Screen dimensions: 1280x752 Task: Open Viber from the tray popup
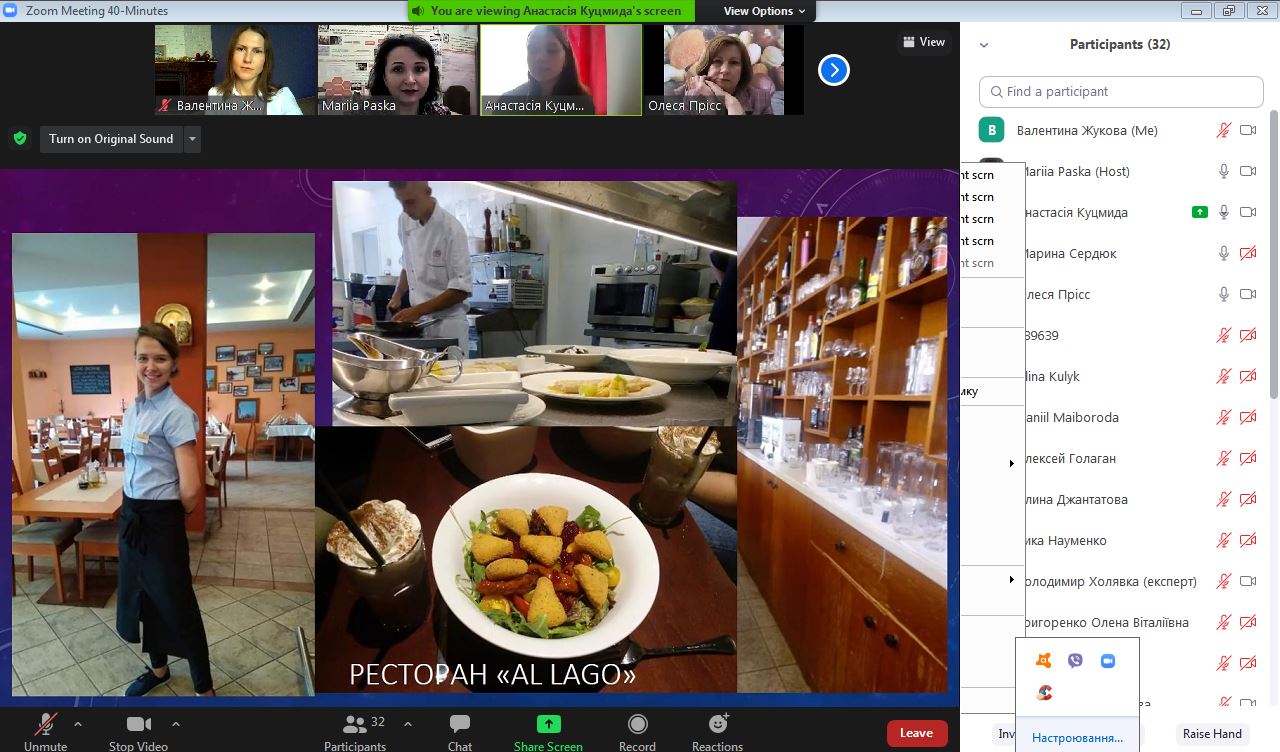[x=1075, y=661]
